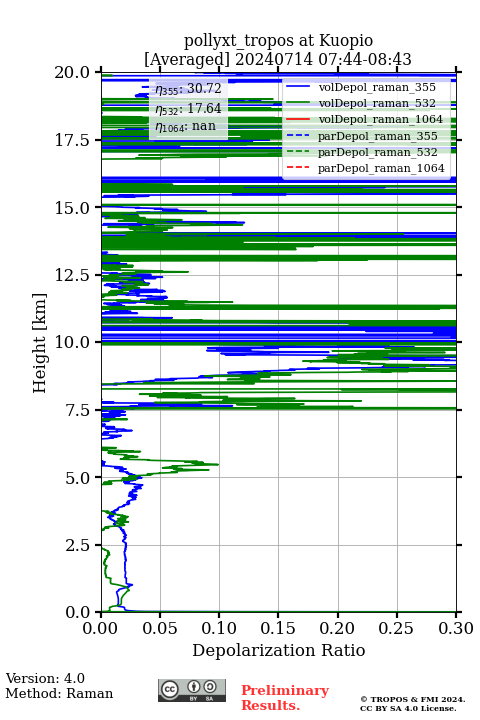Screen dimensions: 480x720
Task: Click the 0.15 tick on the x-axis
Action: (x=278, y=628)
